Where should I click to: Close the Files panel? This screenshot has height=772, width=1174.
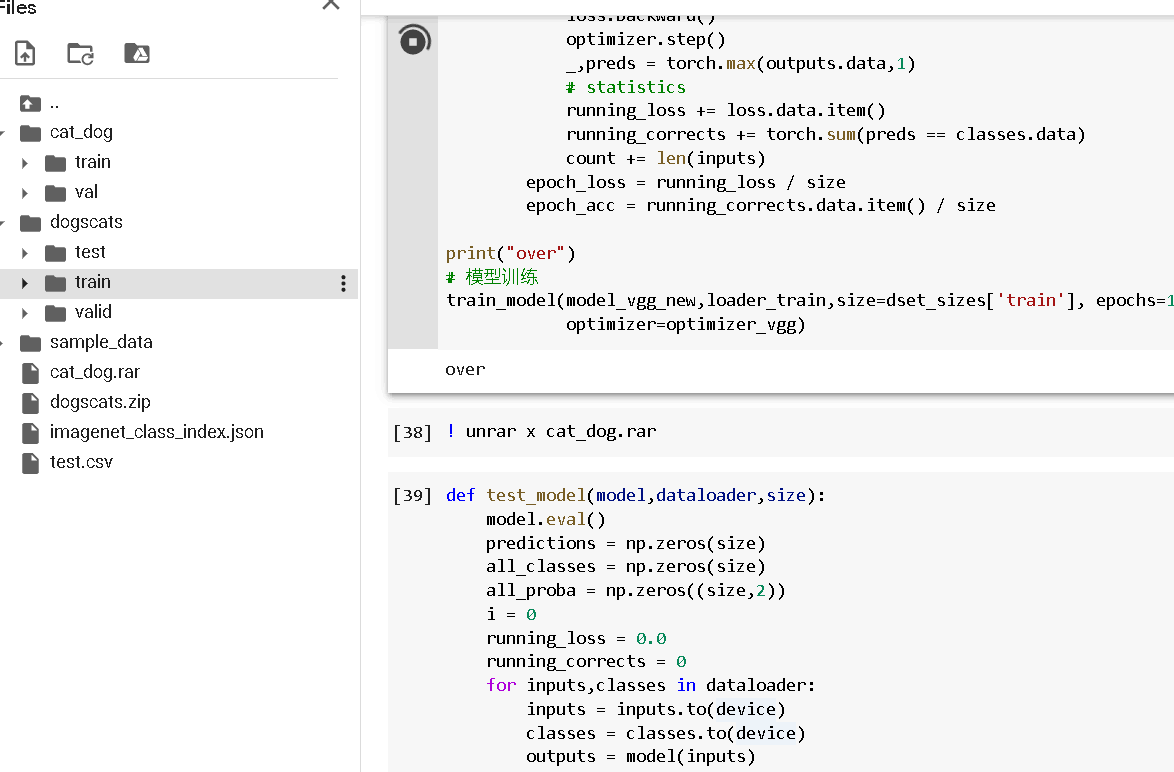coord(330,5)
